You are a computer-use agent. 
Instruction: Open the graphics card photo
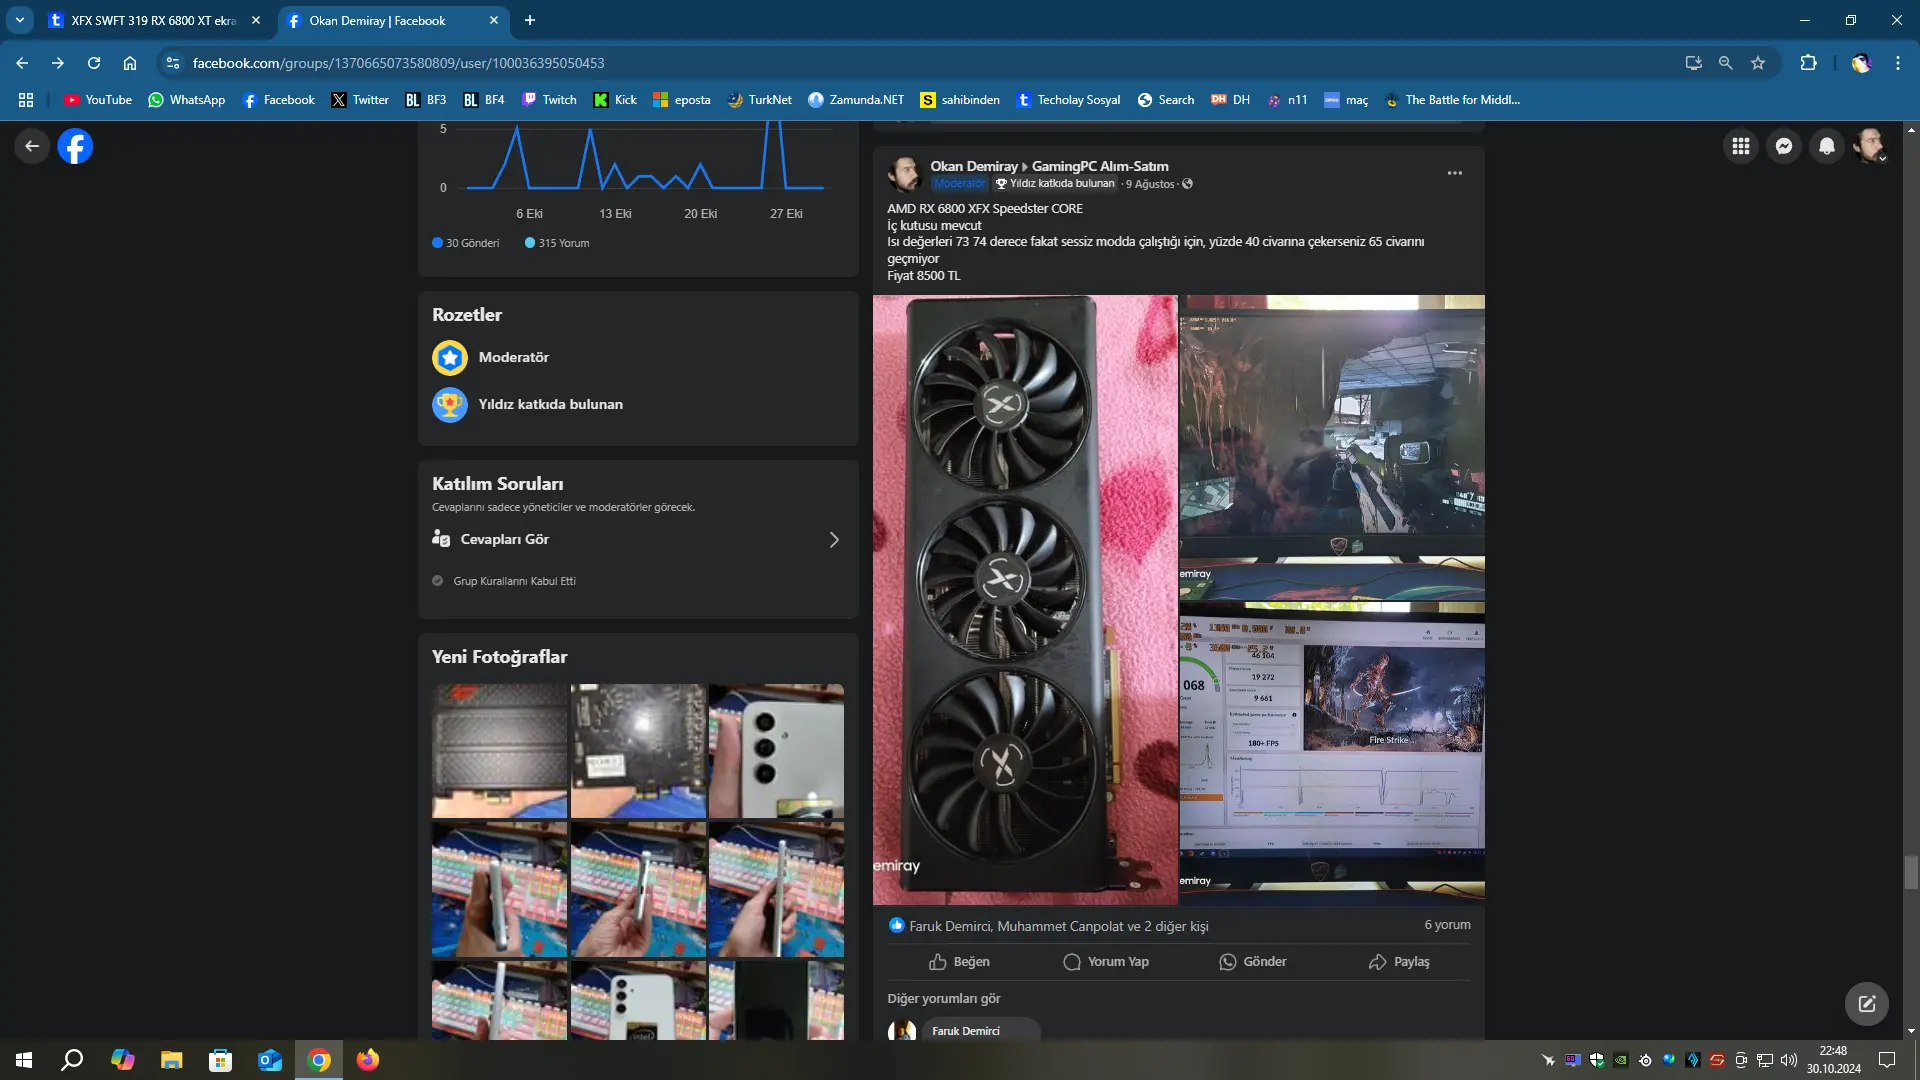pyautogui.click(x=1025, y=600)
